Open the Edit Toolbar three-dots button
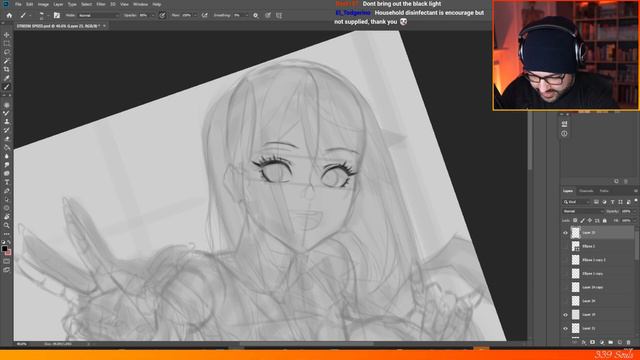640x360 pixels. (x=7, y=234)
